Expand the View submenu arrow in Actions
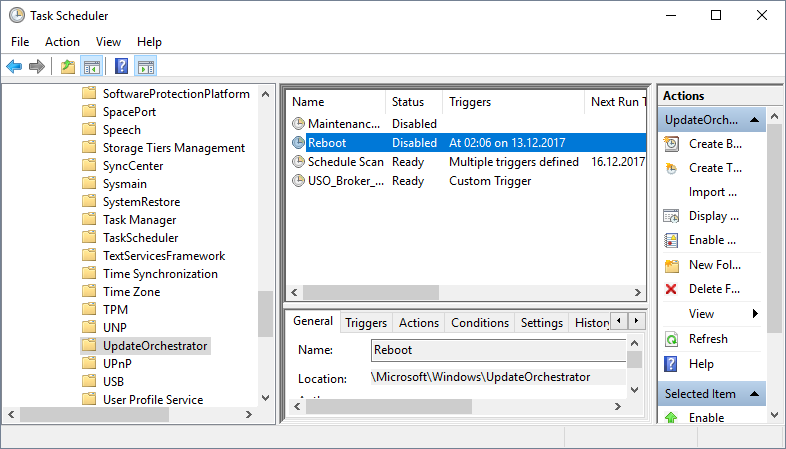The width and height of the screenshot is (786, 449). (755, 314)
